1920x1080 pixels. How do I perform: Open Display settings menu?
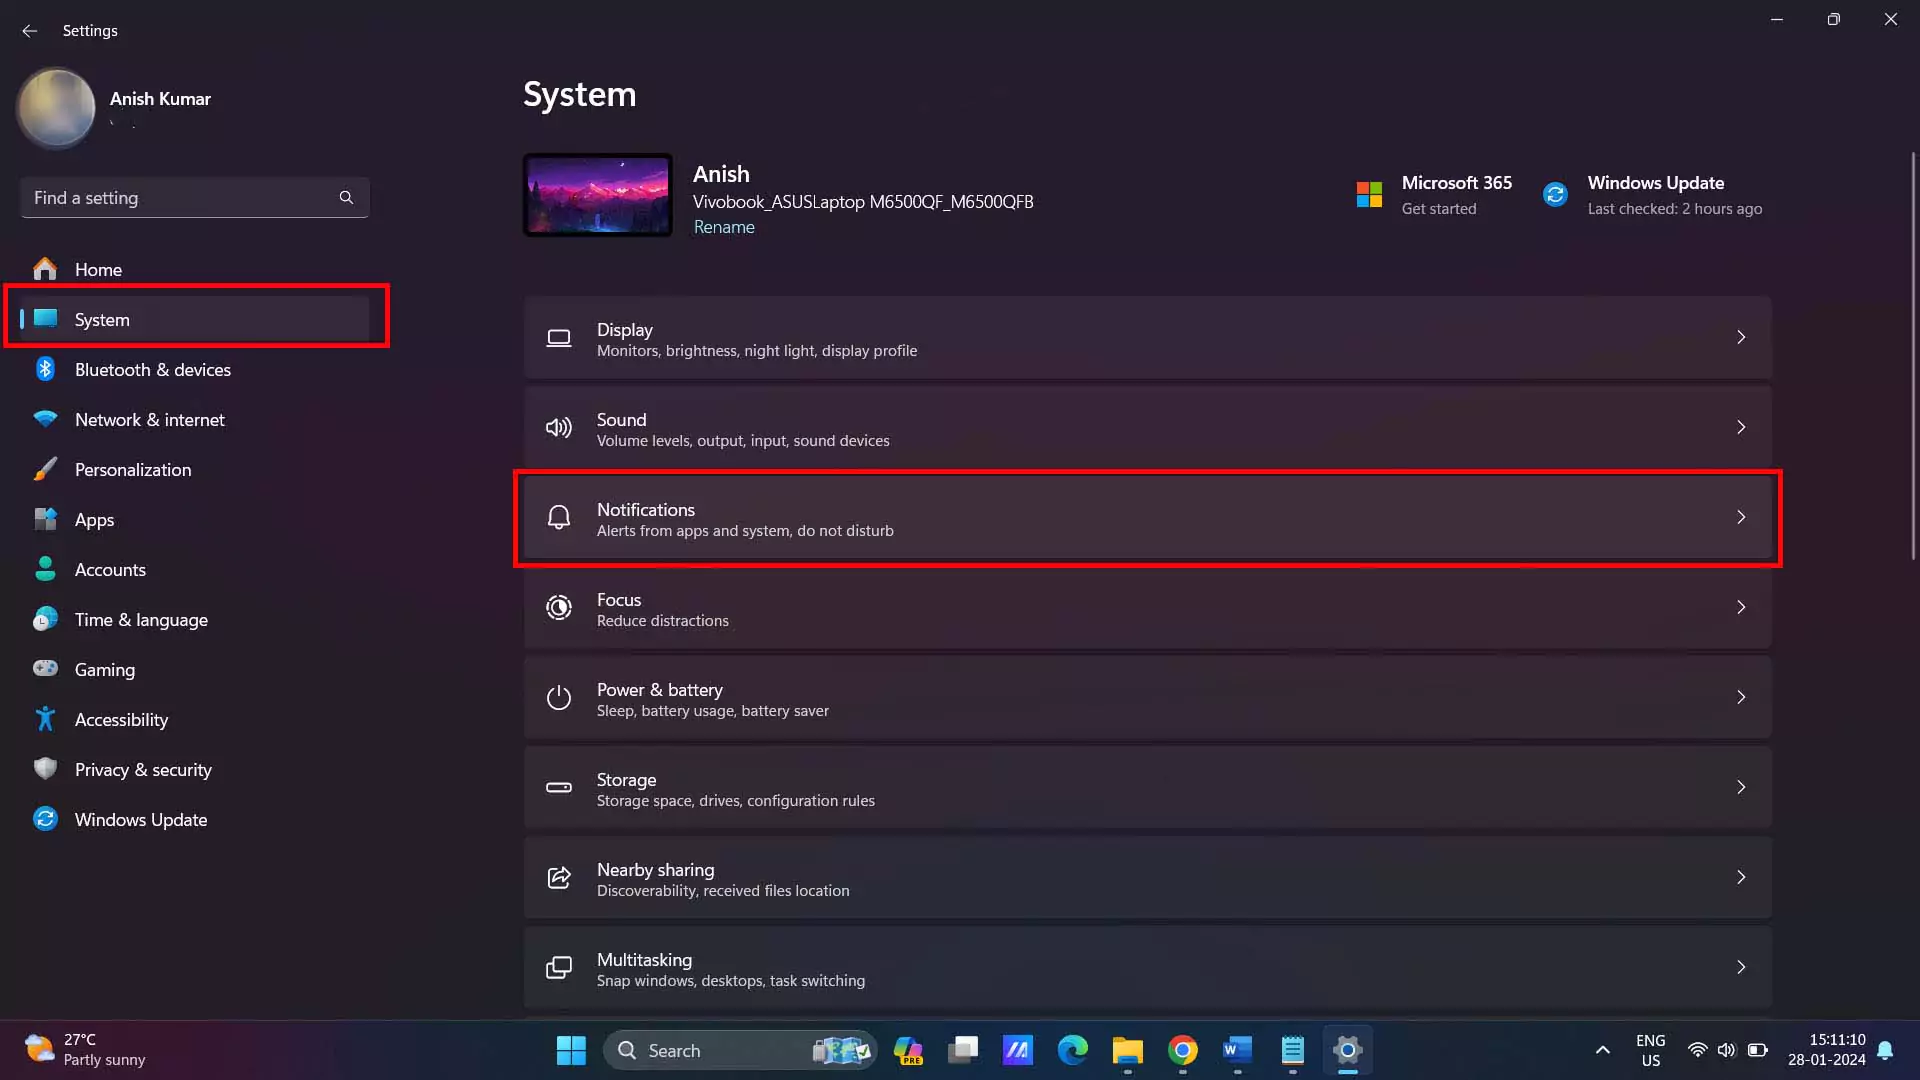click(1146, 338)
